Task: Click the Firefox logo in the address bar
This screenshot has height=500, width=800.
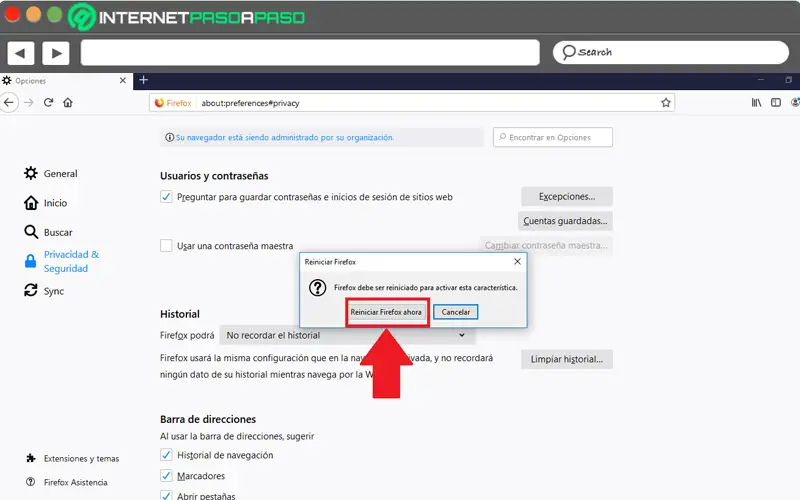Action: click(x=160, y=103)
